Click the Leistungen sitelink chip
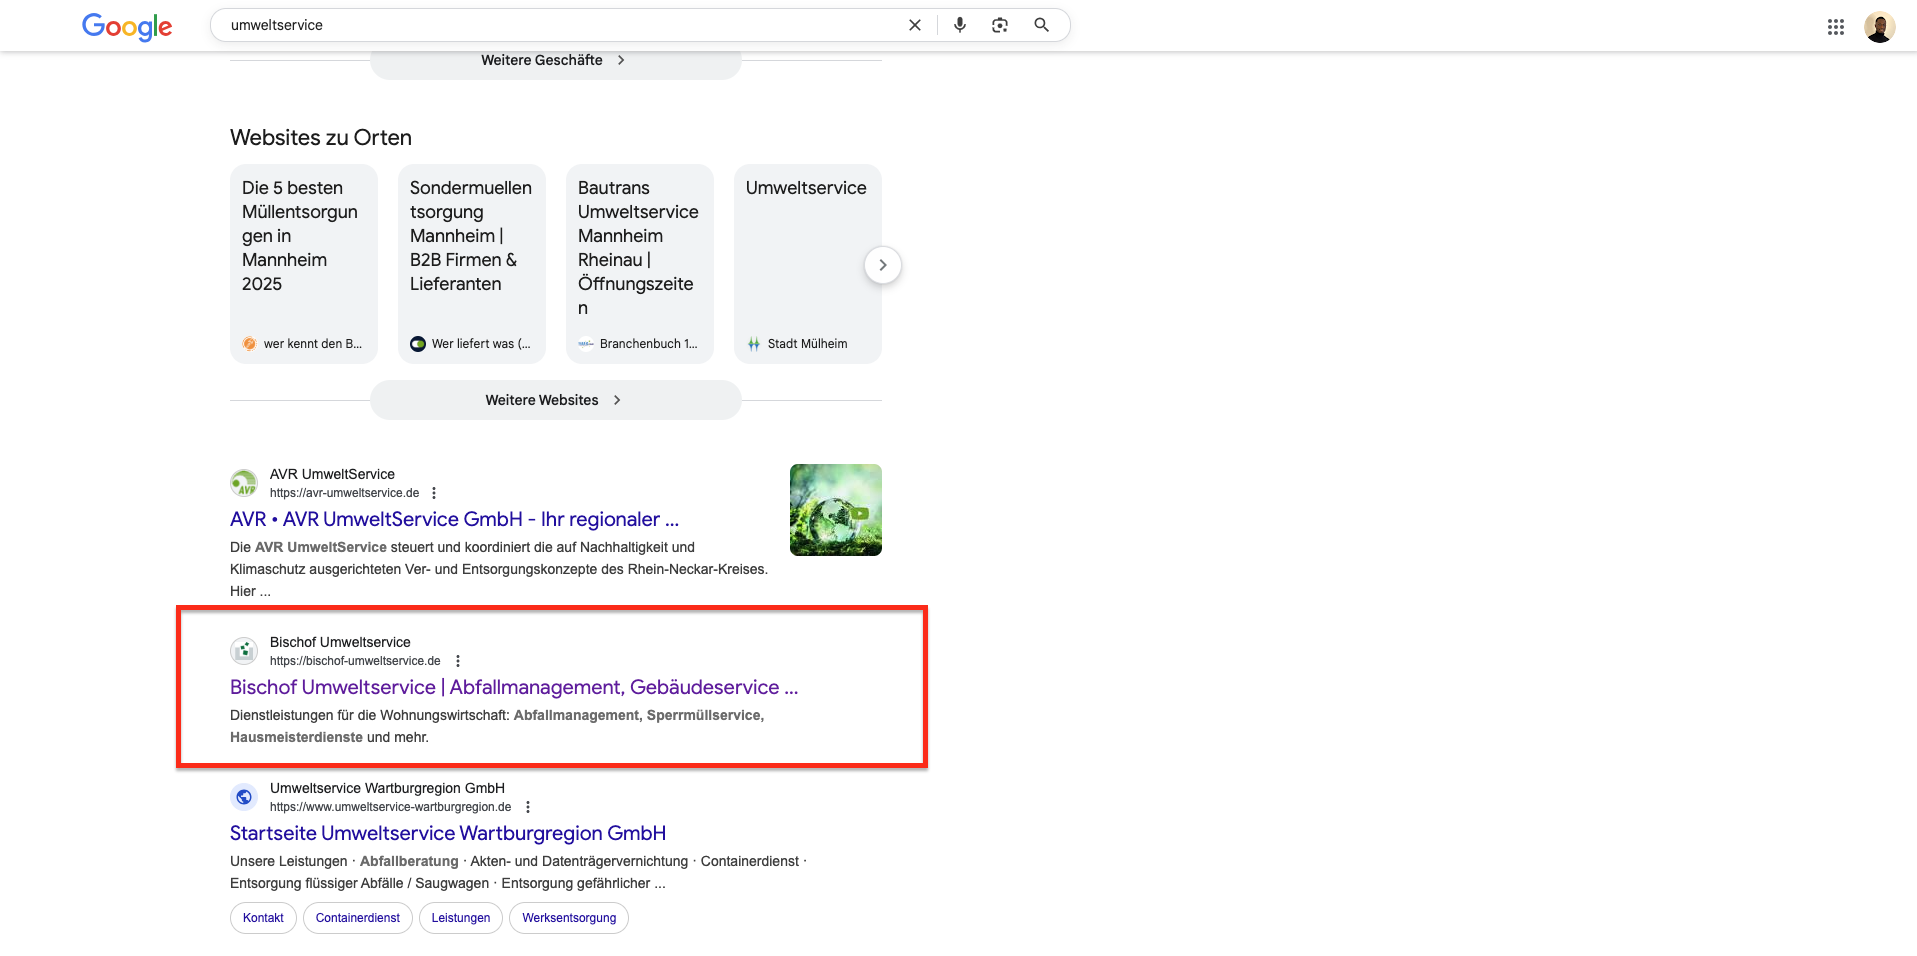1917x956 pixels. pyautogui.click(x=461, y=918)
